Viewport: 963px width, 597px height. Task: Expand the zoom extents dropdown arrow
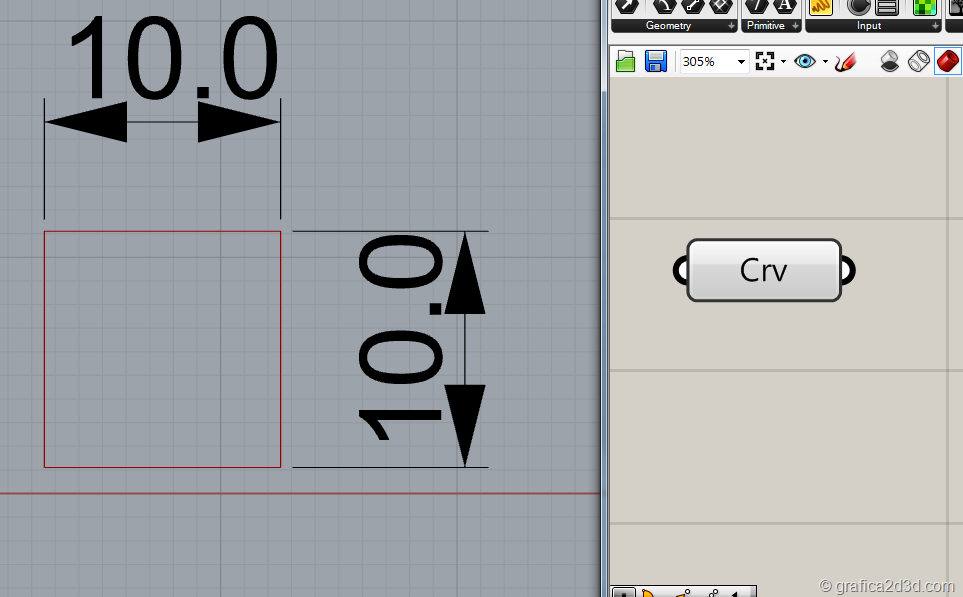pyautogui.click(x=782, y=62)
